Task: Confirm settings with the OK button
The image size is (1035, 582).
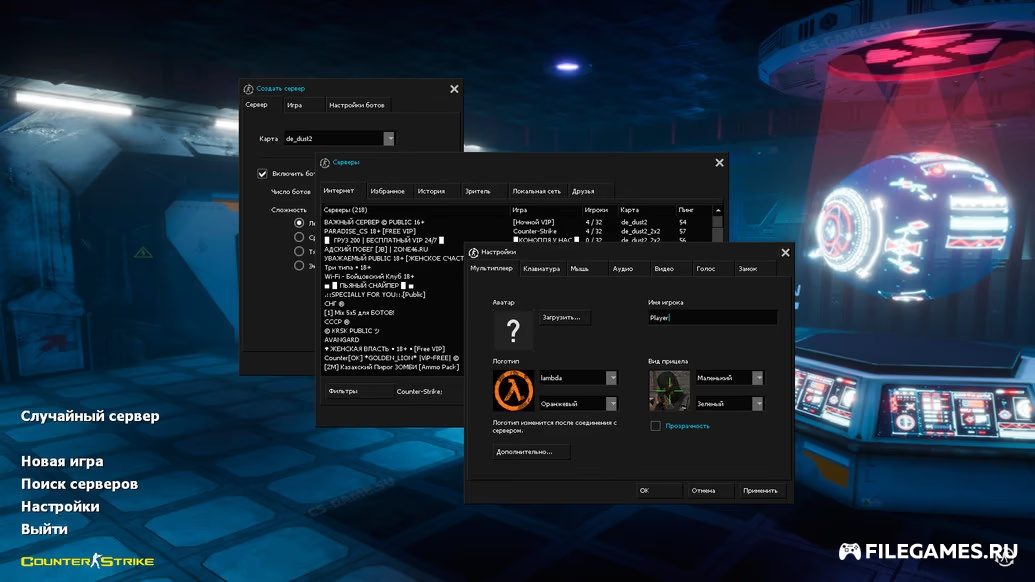Action: click(x=659, y=491)
